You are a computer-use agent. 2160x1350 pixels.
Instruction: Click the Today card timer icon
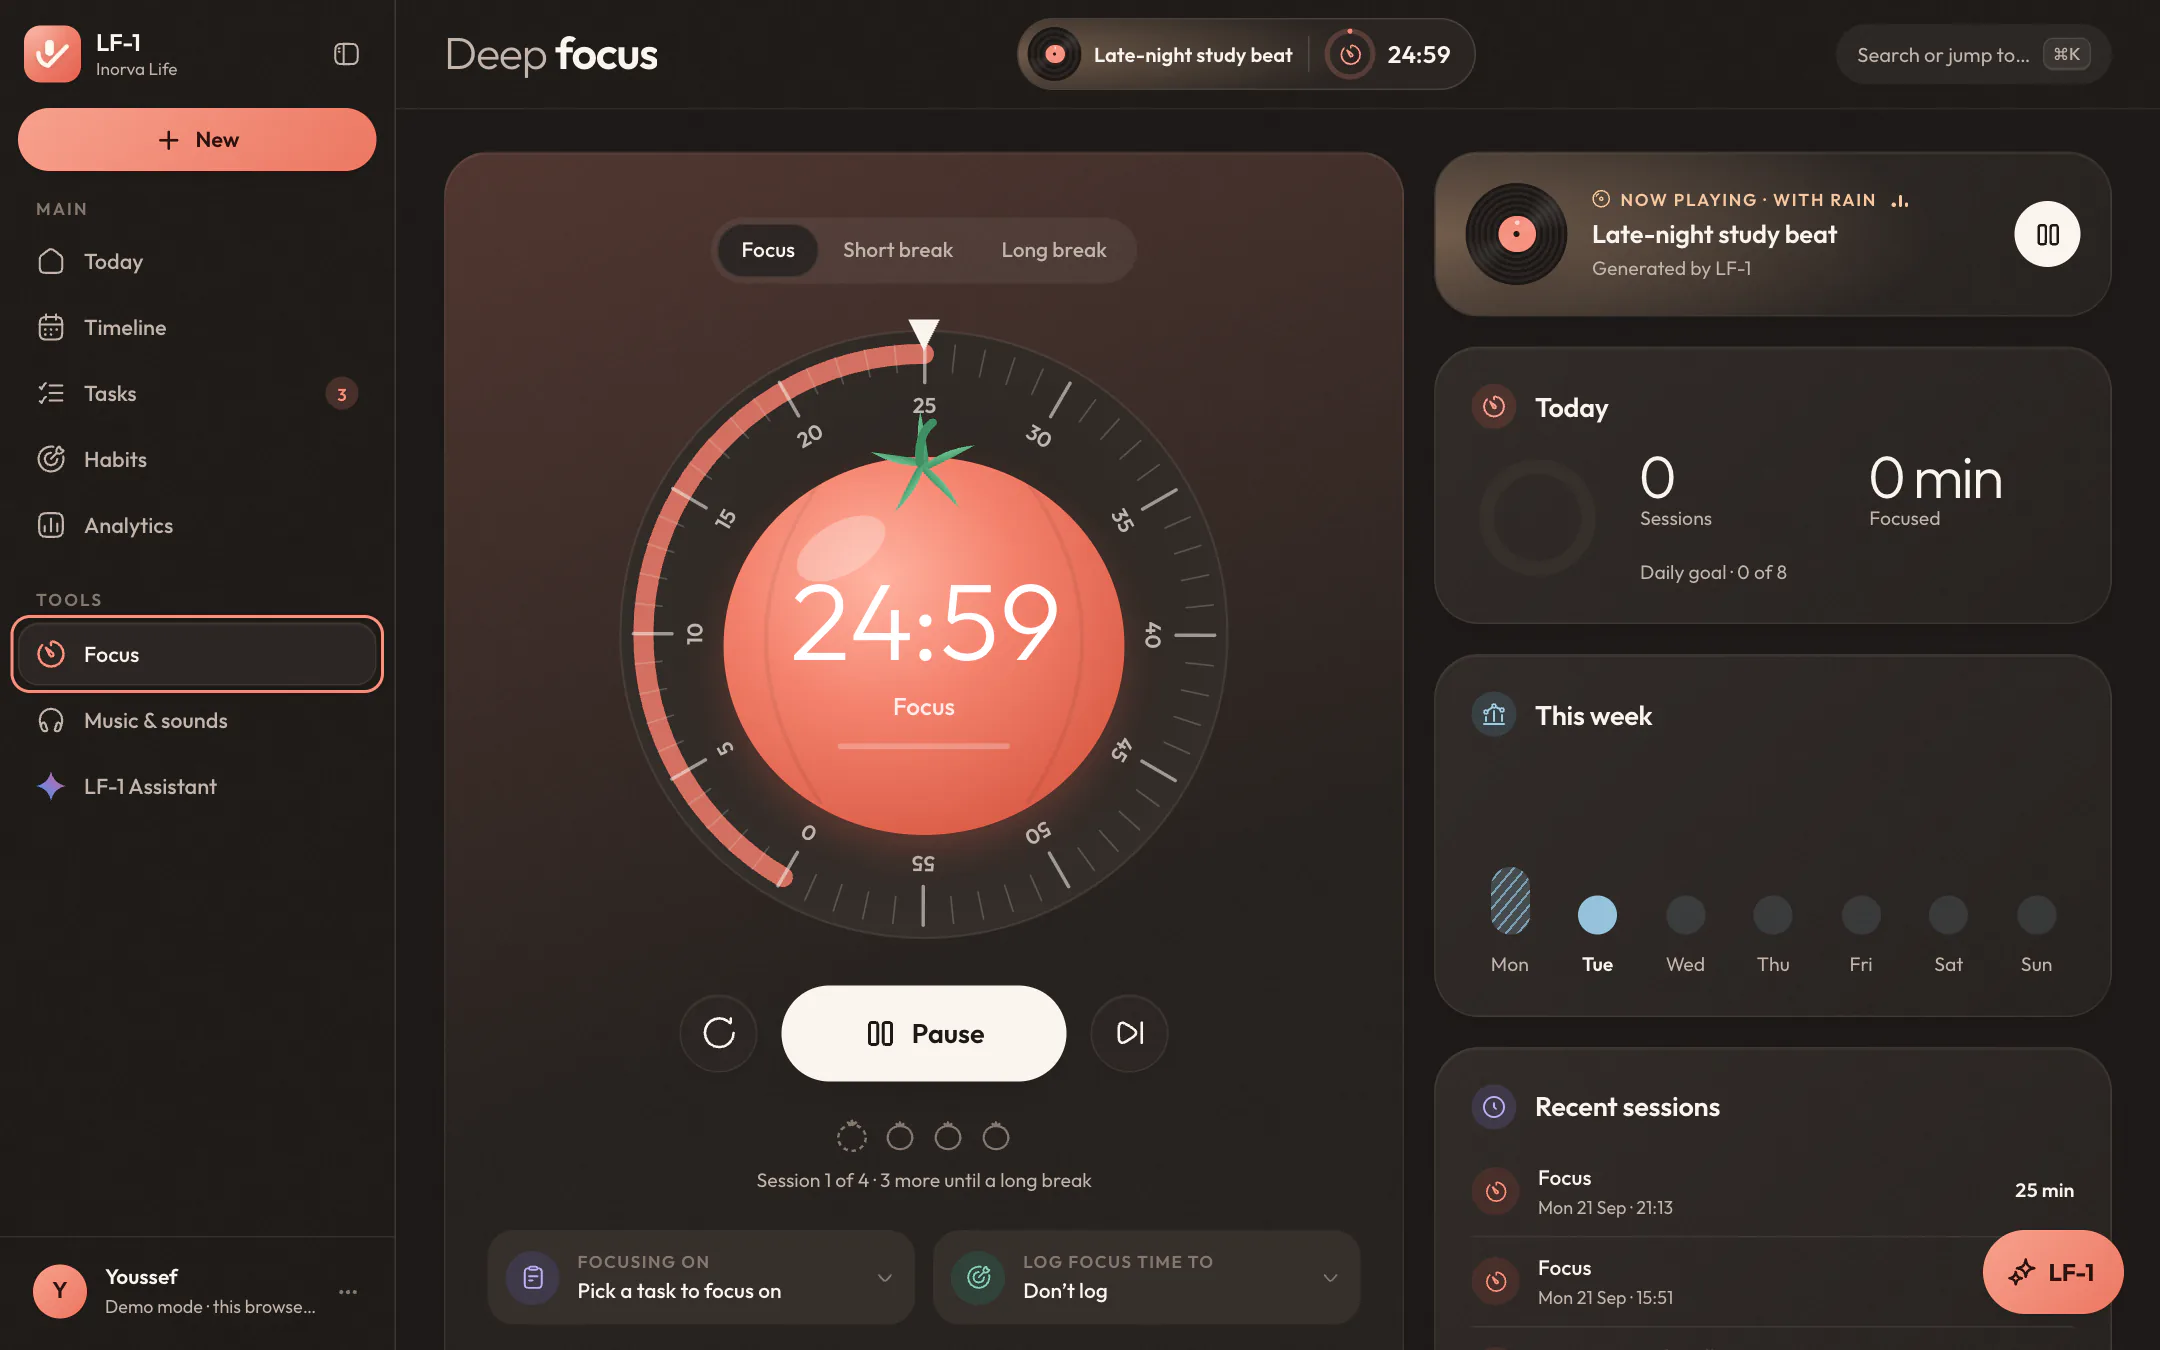coord(1494,407)
